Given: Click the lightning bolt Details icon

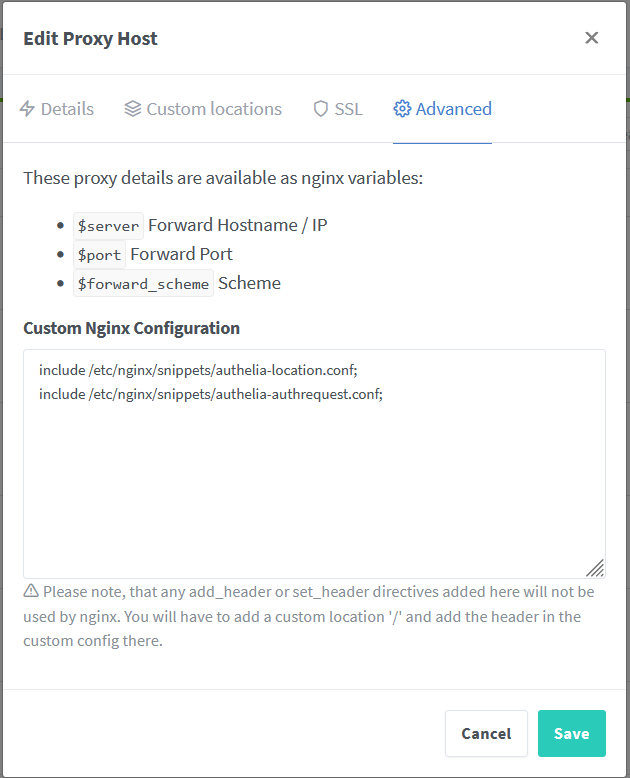Looking at the screenshot, I should (x=27, y=109).
